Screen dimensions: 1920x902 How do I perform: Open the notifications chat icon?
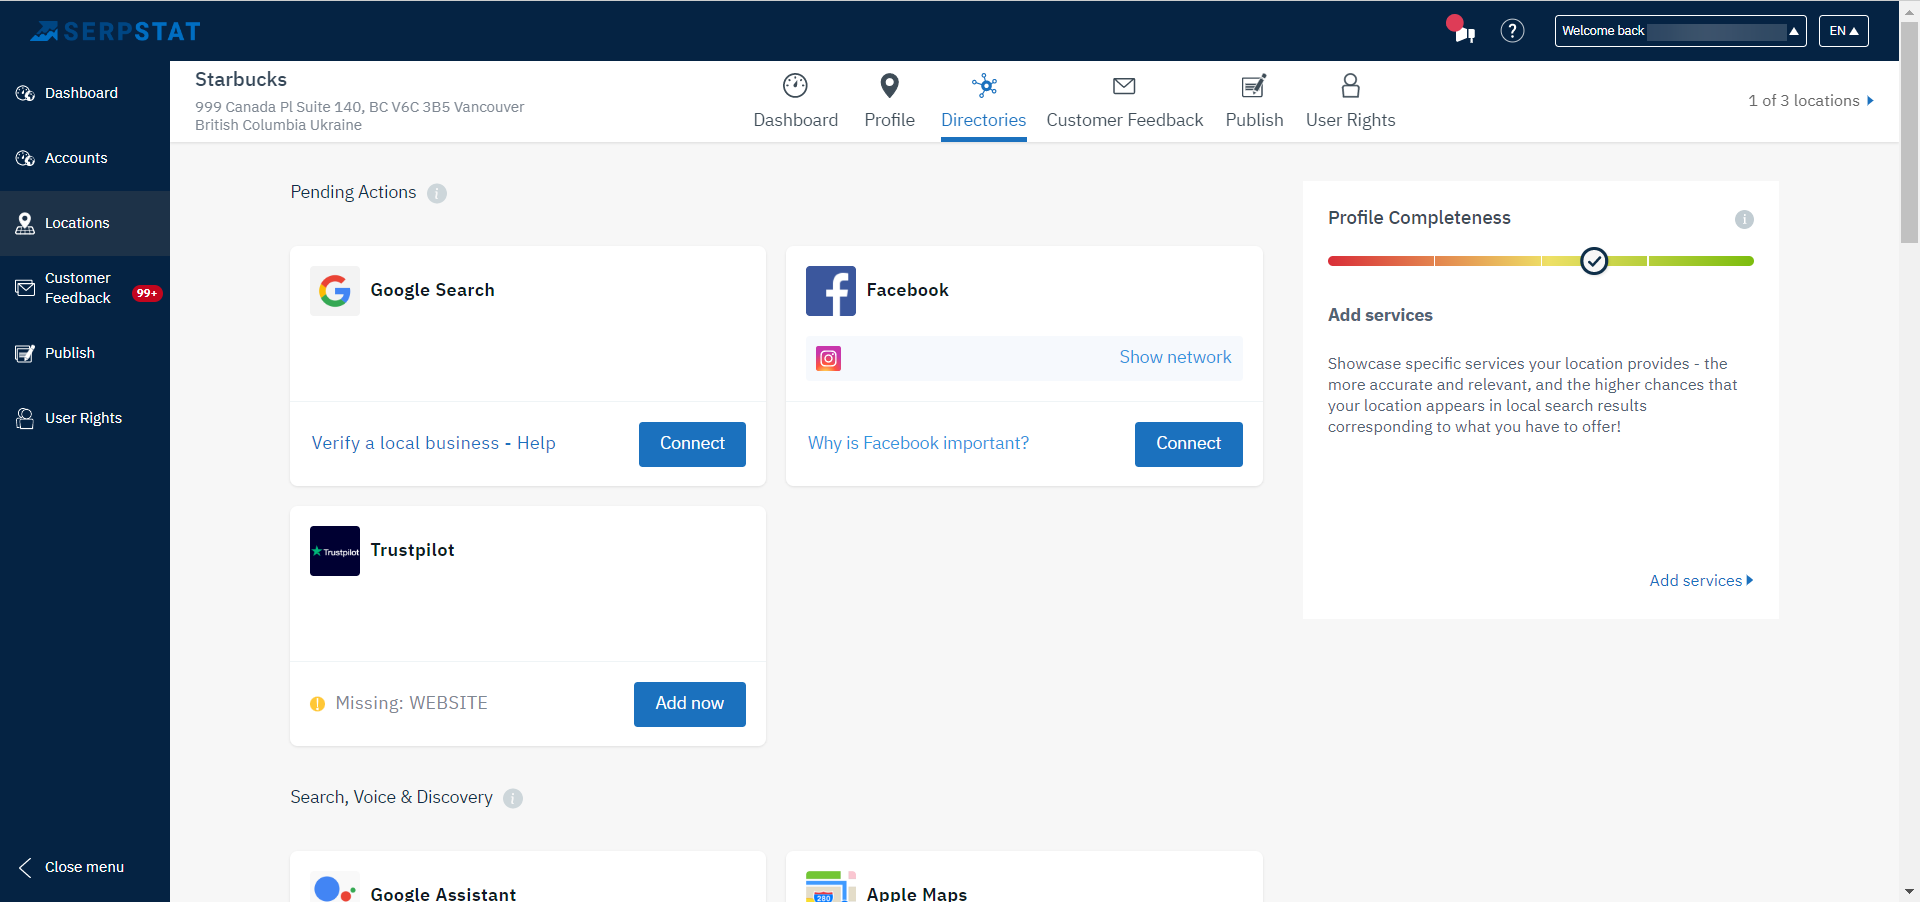click(1463, 31)
